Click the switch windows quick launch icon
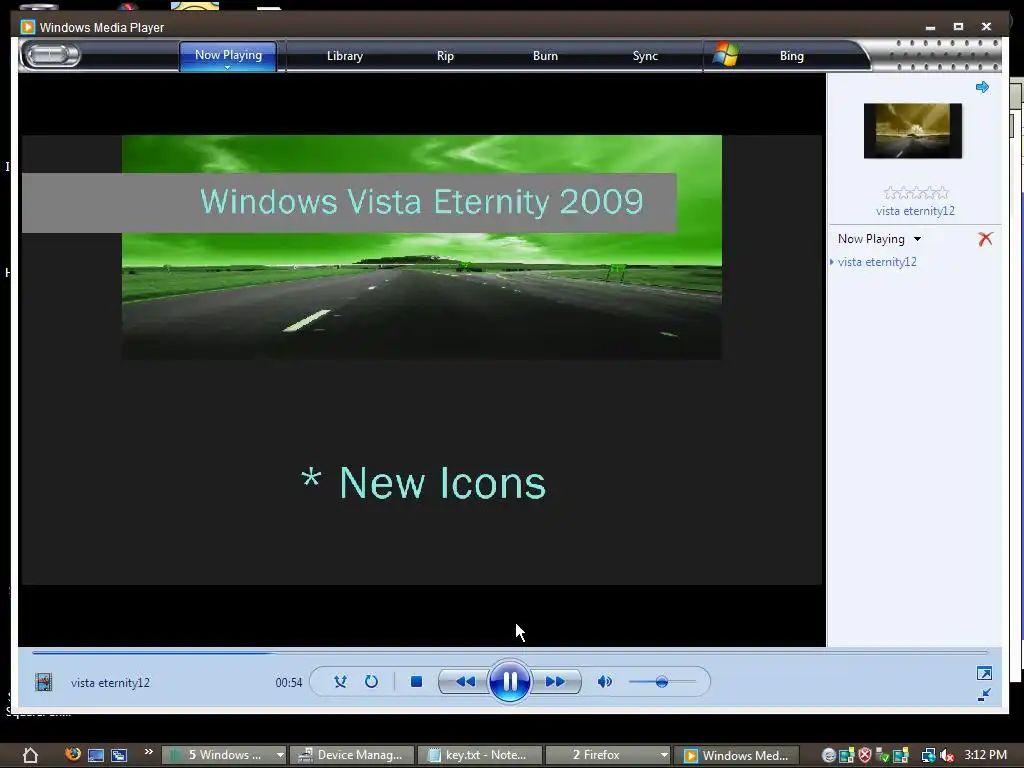 click(x=119, y=756)
